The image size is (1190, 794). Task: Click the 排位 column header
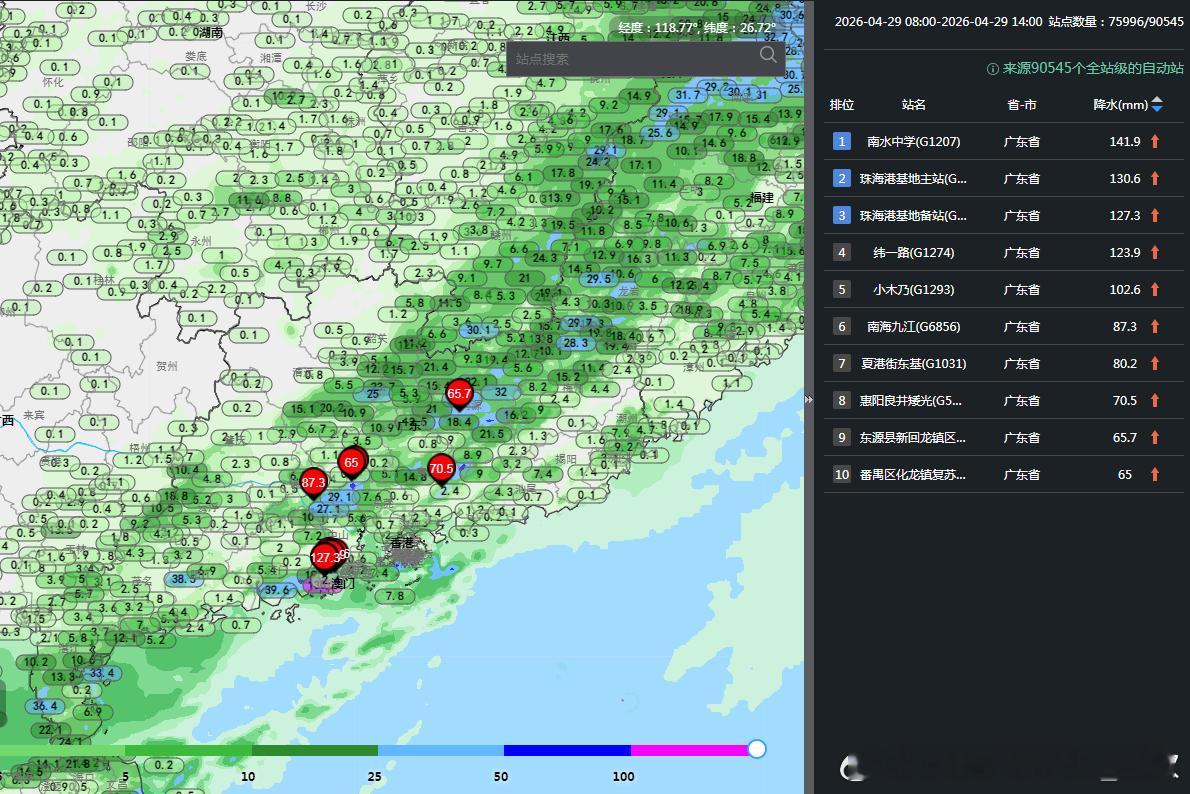[x=842, y=105]
